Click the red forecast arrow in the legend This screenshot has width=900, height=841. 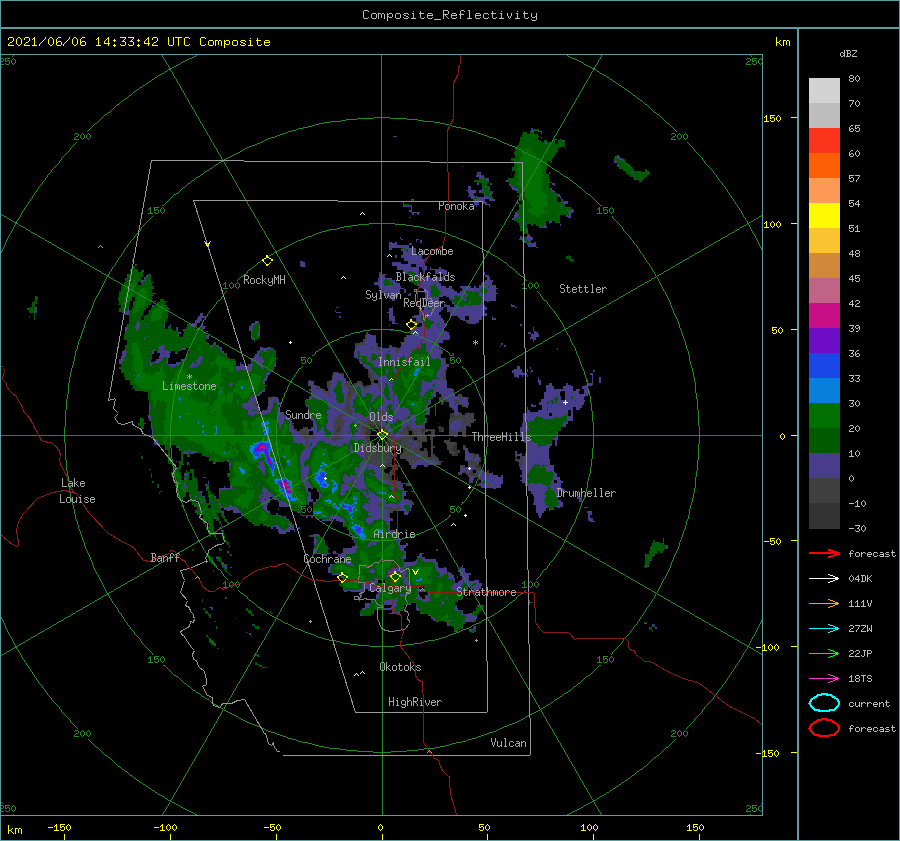824,553
